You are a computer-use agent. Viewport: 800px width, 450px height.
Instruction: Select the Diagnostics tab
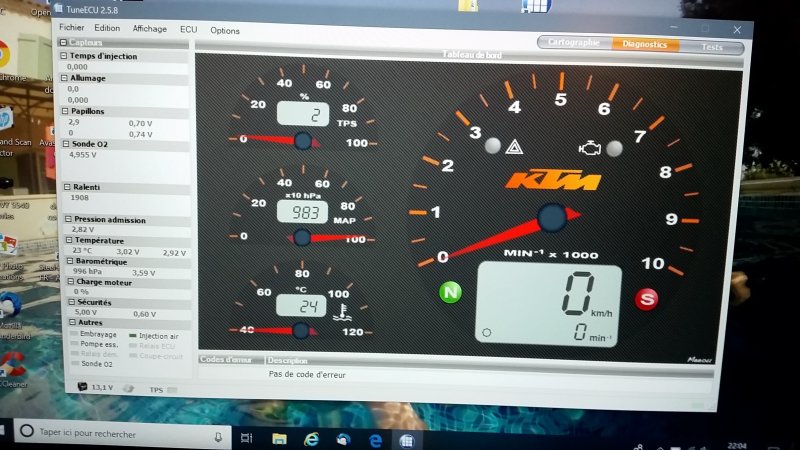click(x=645, y=44)
